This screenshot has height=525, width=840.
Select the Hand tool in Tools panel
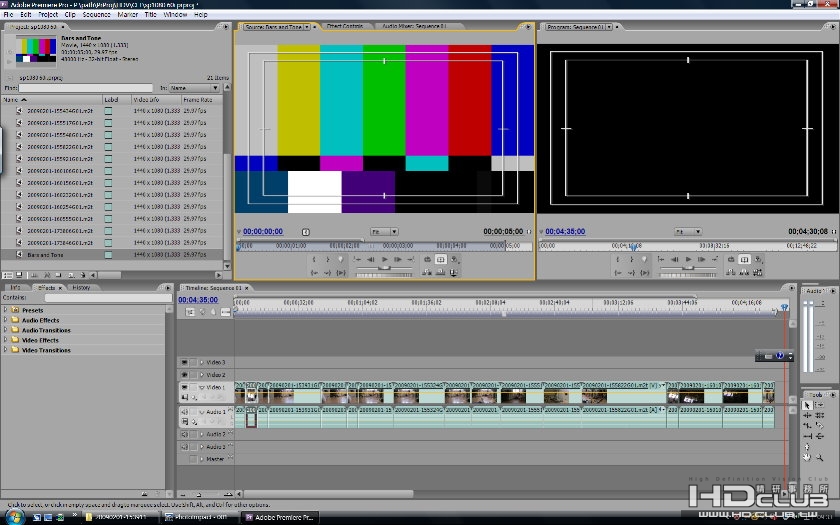tap(807, 458)
